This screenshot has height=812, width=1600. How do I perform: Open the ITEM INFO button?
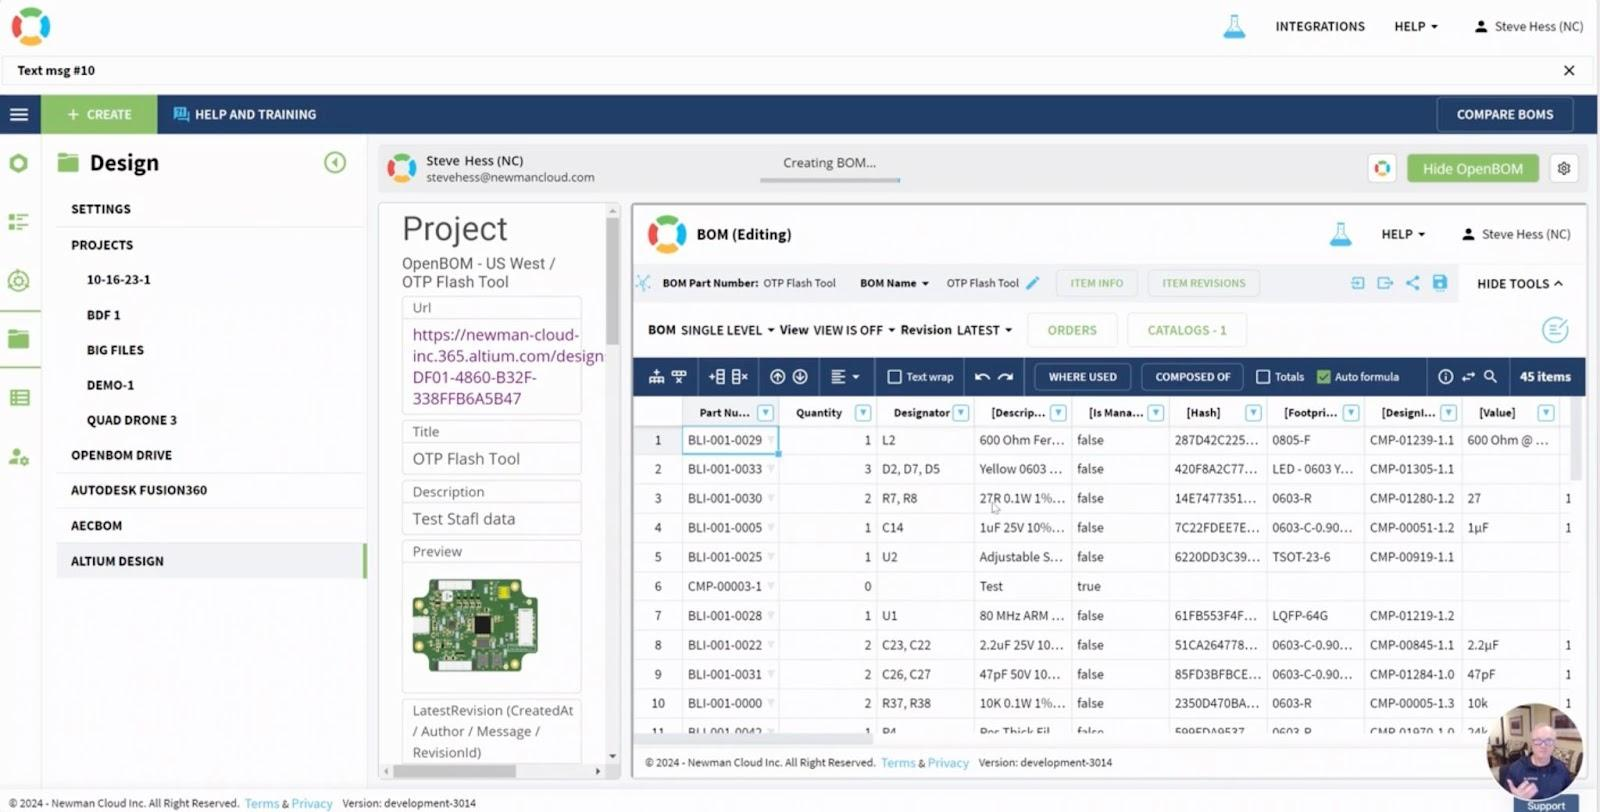click(1096, 283)
